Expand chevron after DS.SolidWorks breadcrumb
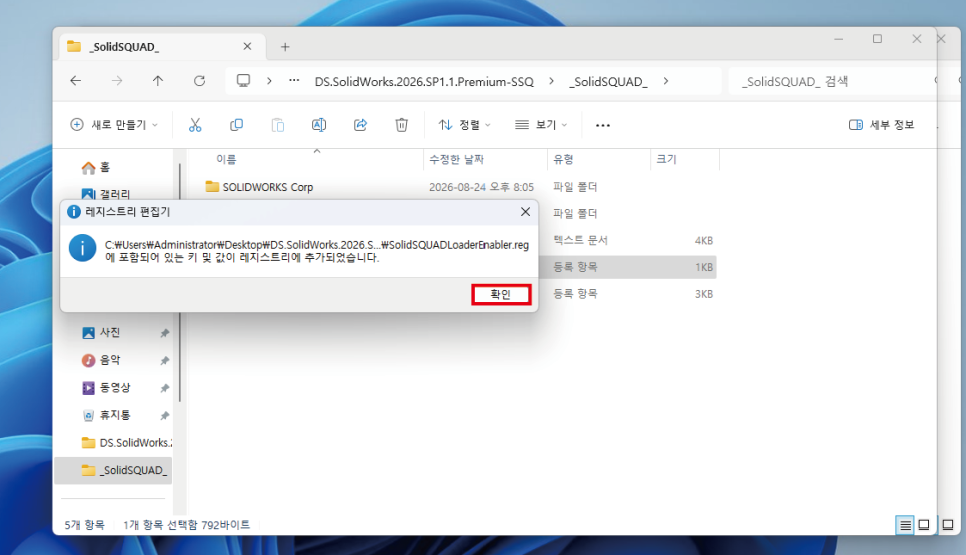 [551, 81]
